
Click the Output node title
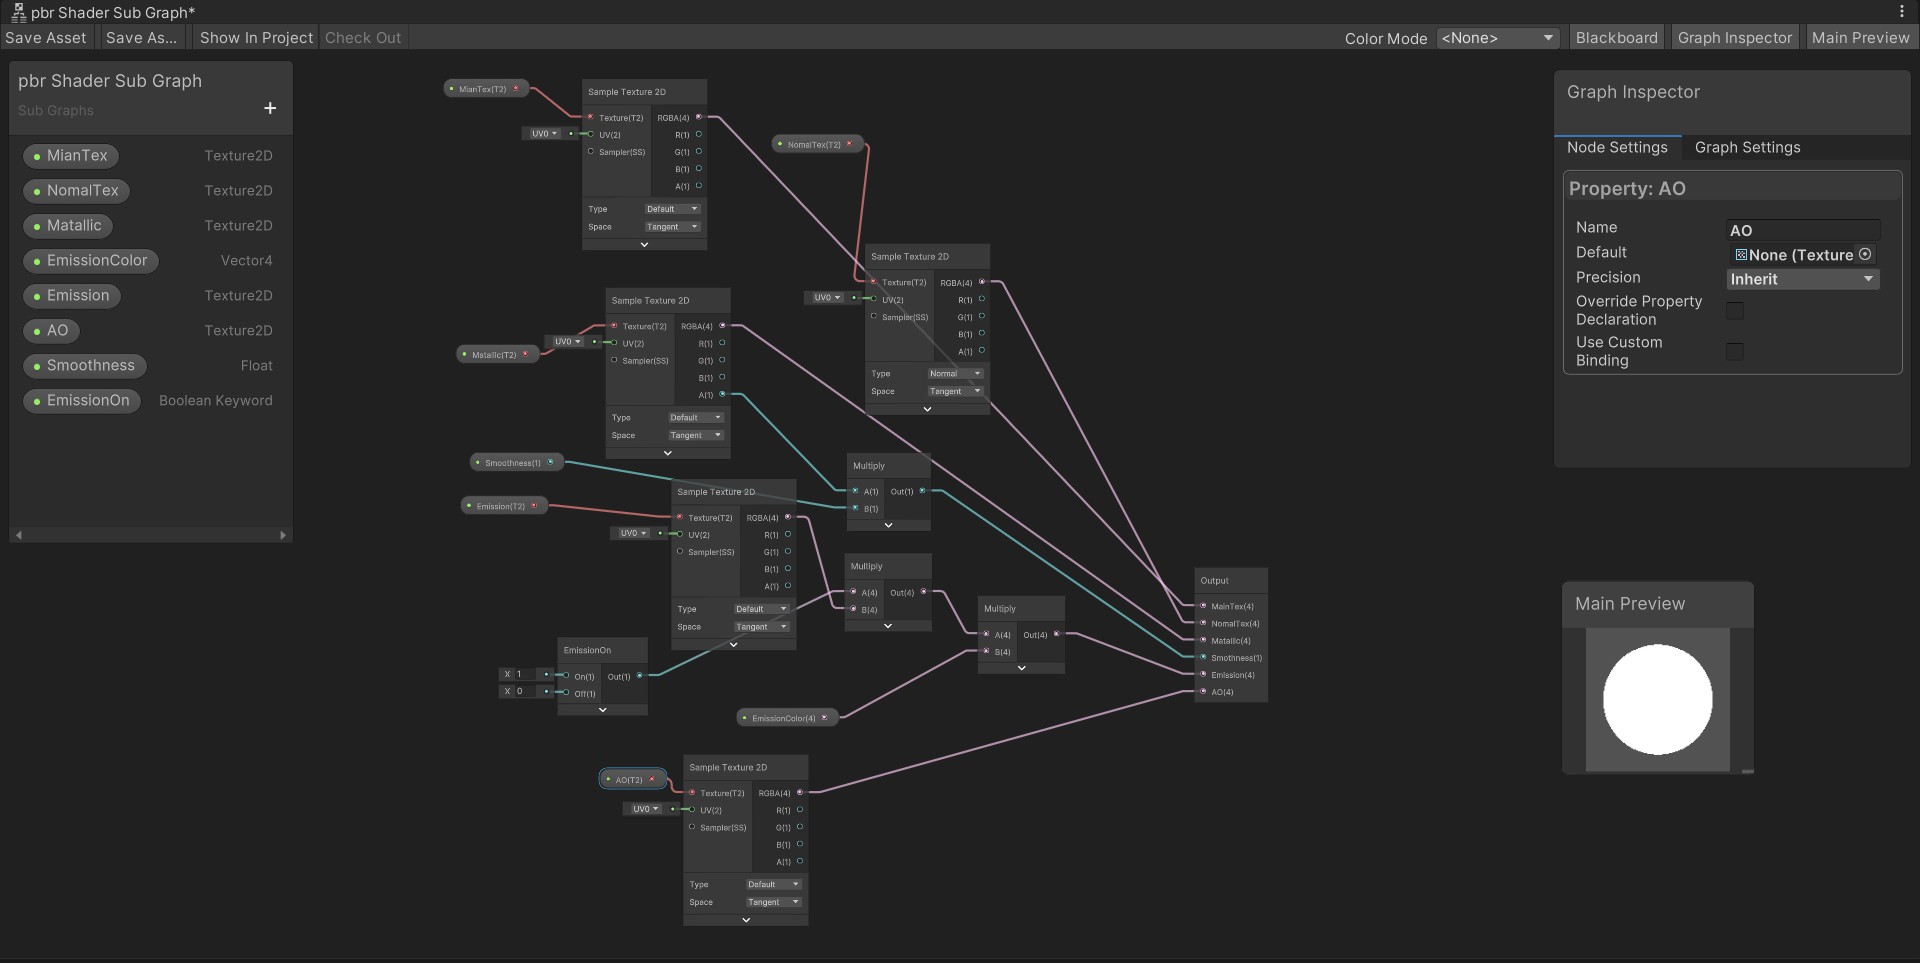click(1214, 580)
